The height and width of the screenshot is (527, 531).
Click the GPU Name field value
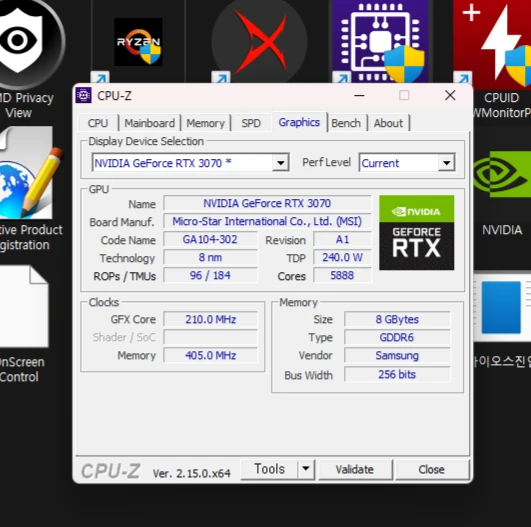[x=267, y=203]
